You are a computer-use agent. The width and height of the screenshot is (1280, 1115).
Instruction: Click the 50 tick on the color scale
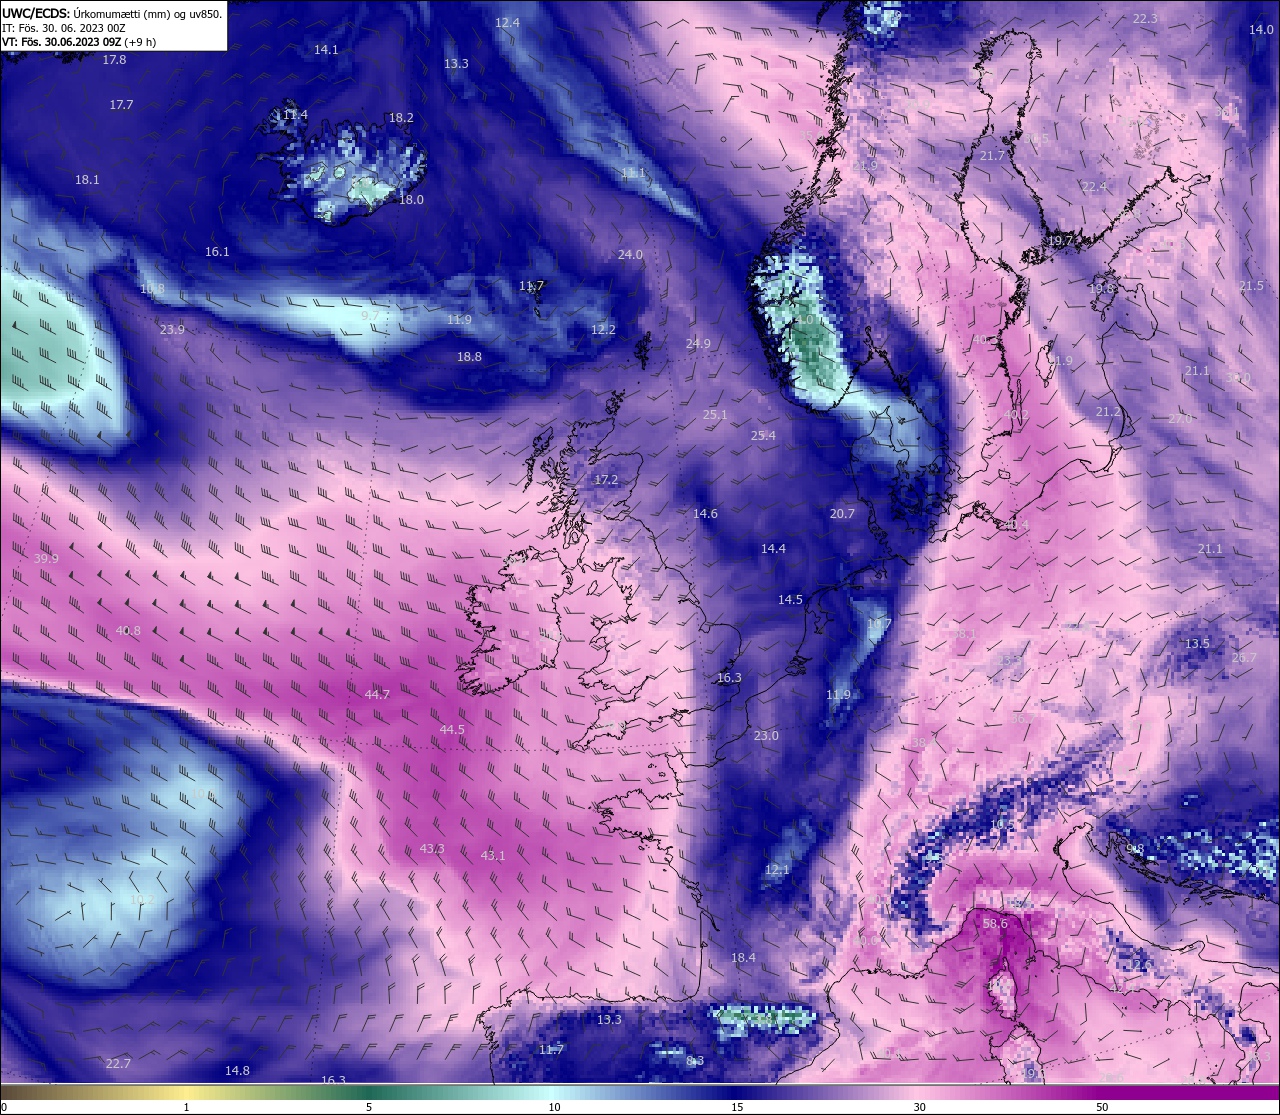1101,1107
